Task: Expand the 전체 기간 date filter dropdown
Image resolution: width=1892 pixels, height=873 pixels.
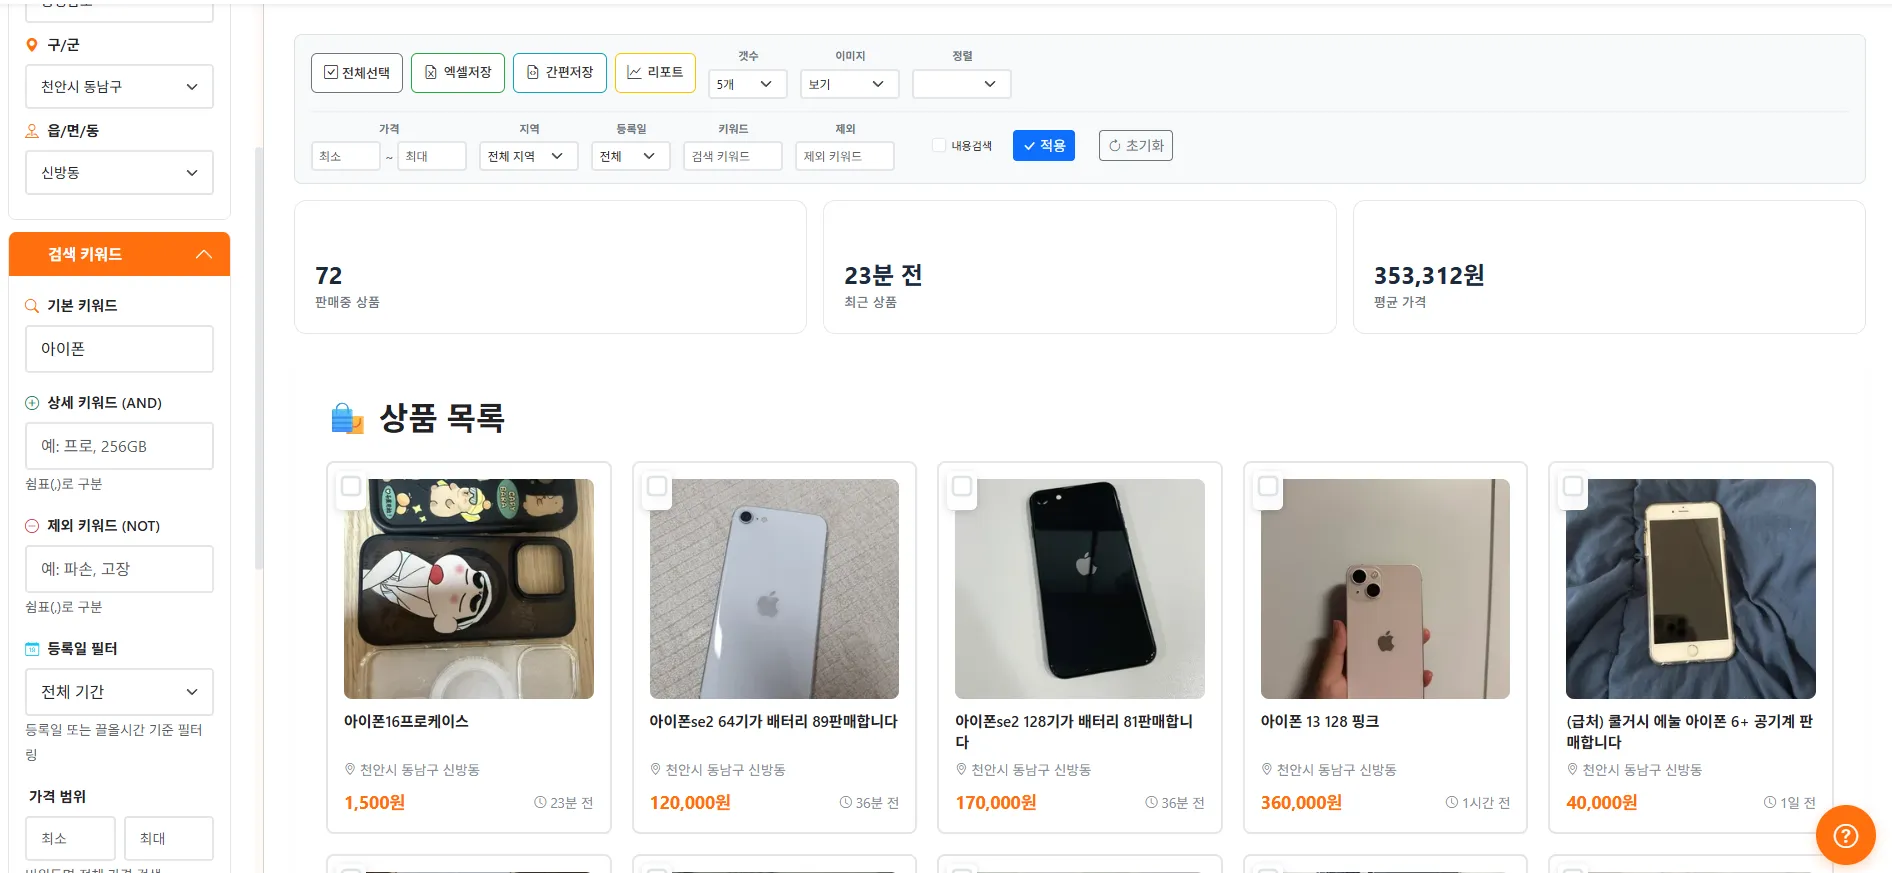Action: click(119, 692)
